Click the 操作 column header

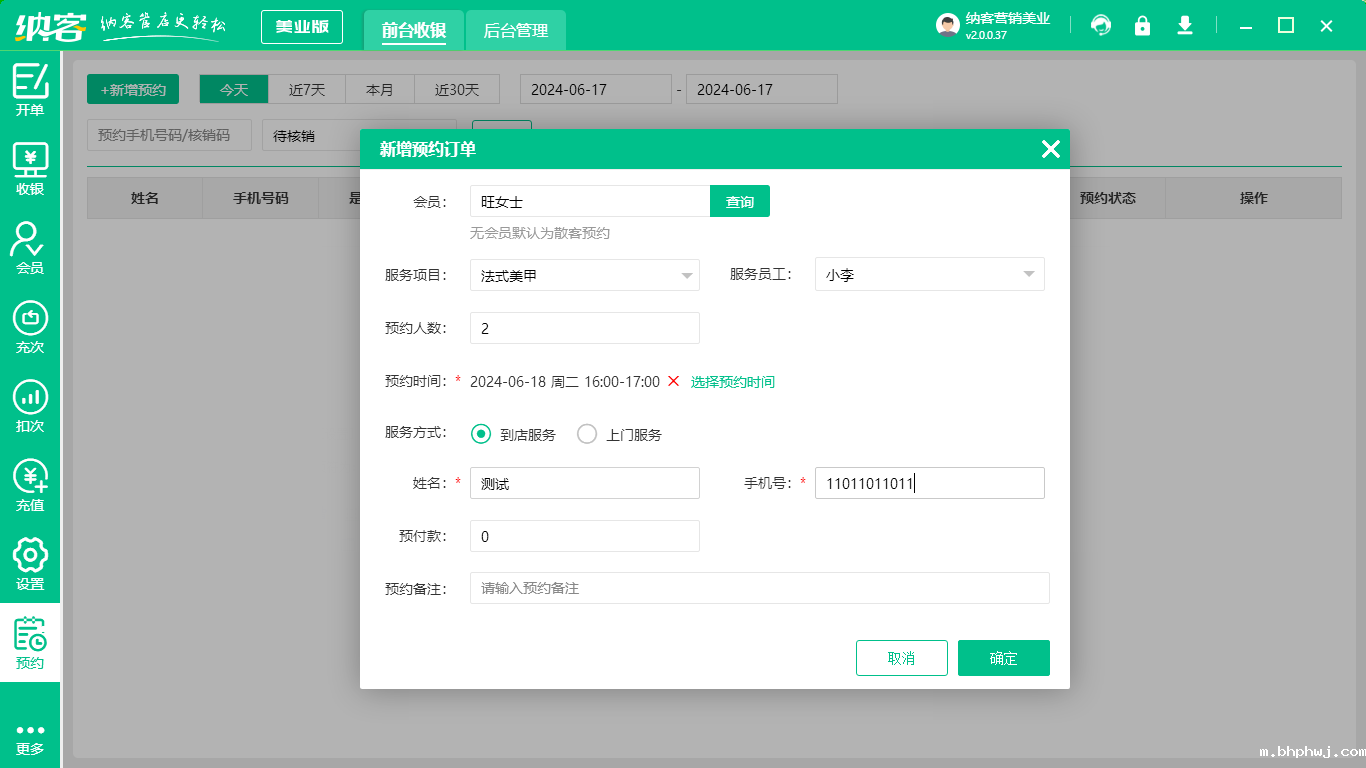click(x=1254, y=198)
